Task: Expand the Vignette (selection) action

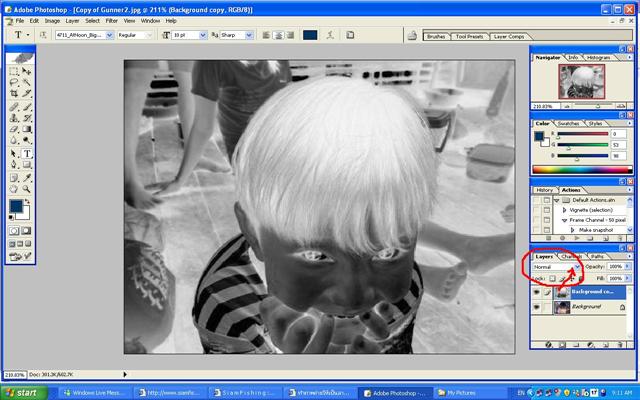Action: click(x=564, y=210)
